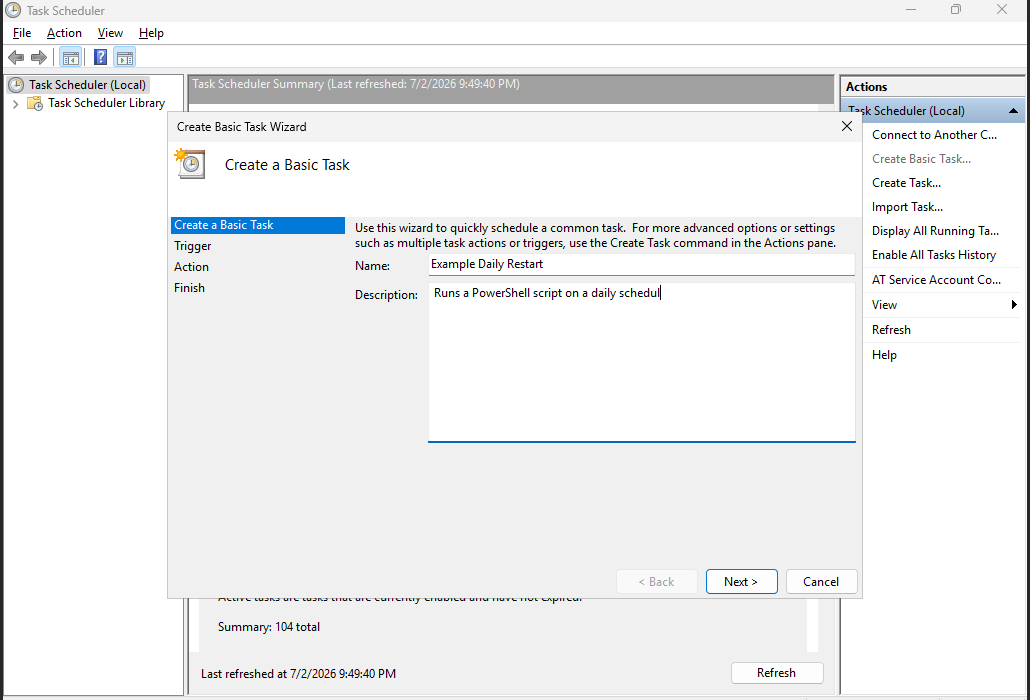
Task: Click the 'Last refreshed at' status text
Action: (298, 674)
